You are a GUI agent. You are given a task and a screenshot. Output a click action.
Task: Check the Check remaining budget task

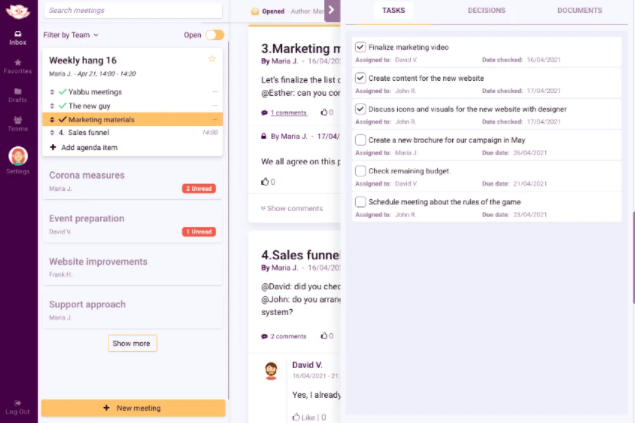tap(360, 171)
